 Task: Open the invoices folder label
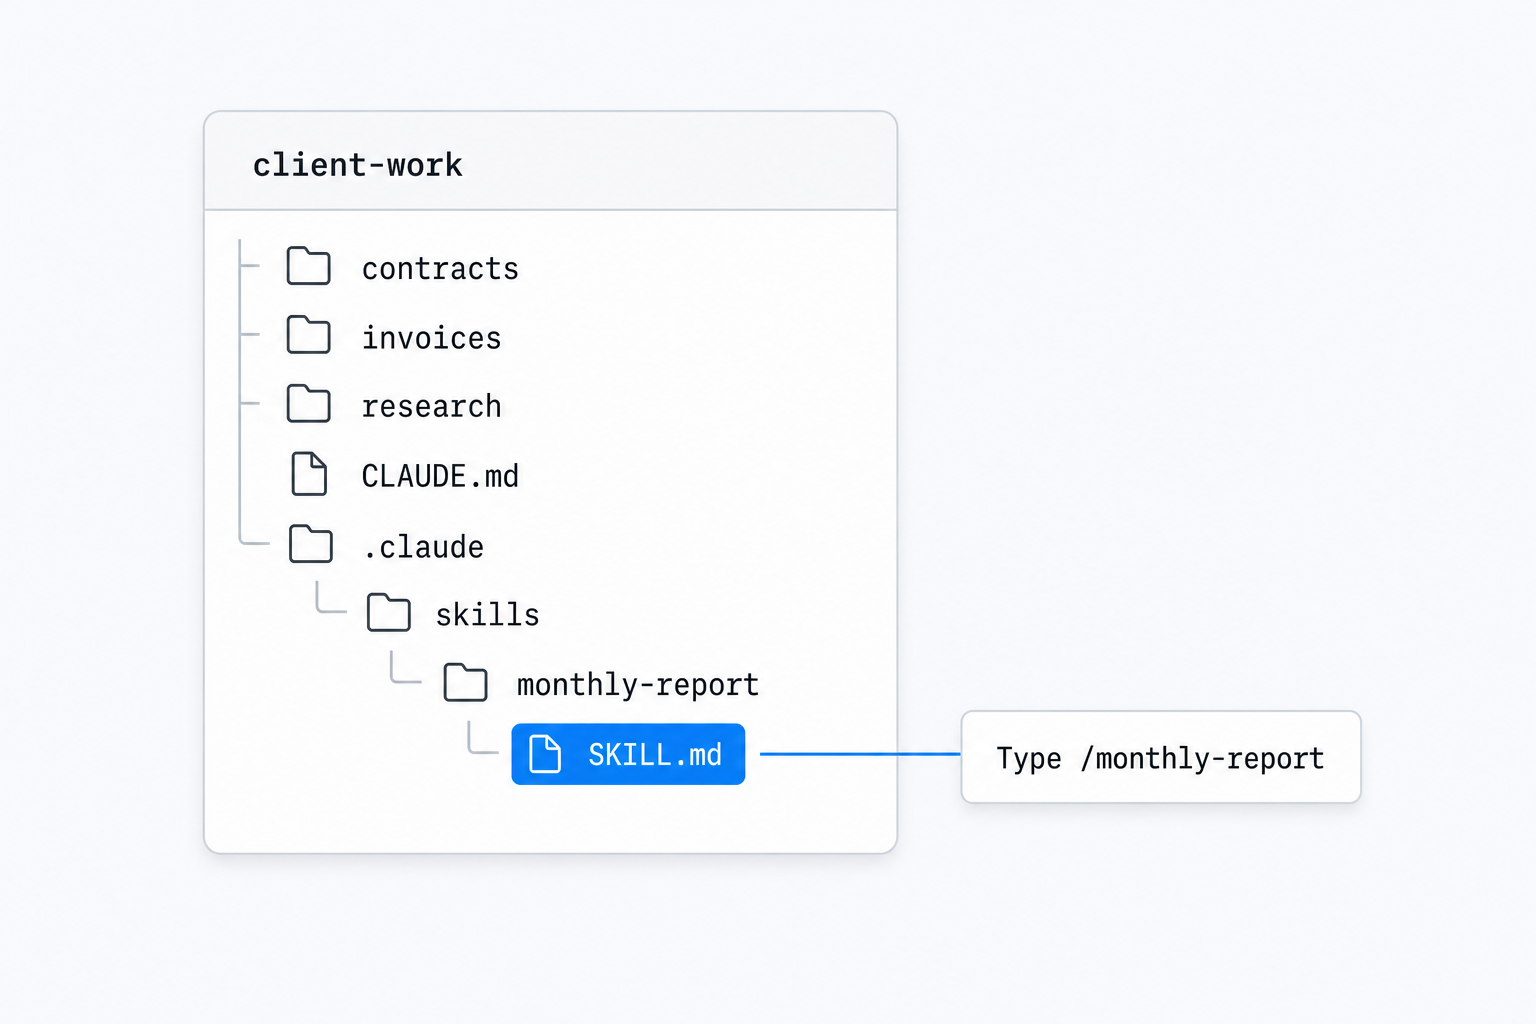(431, 338)
